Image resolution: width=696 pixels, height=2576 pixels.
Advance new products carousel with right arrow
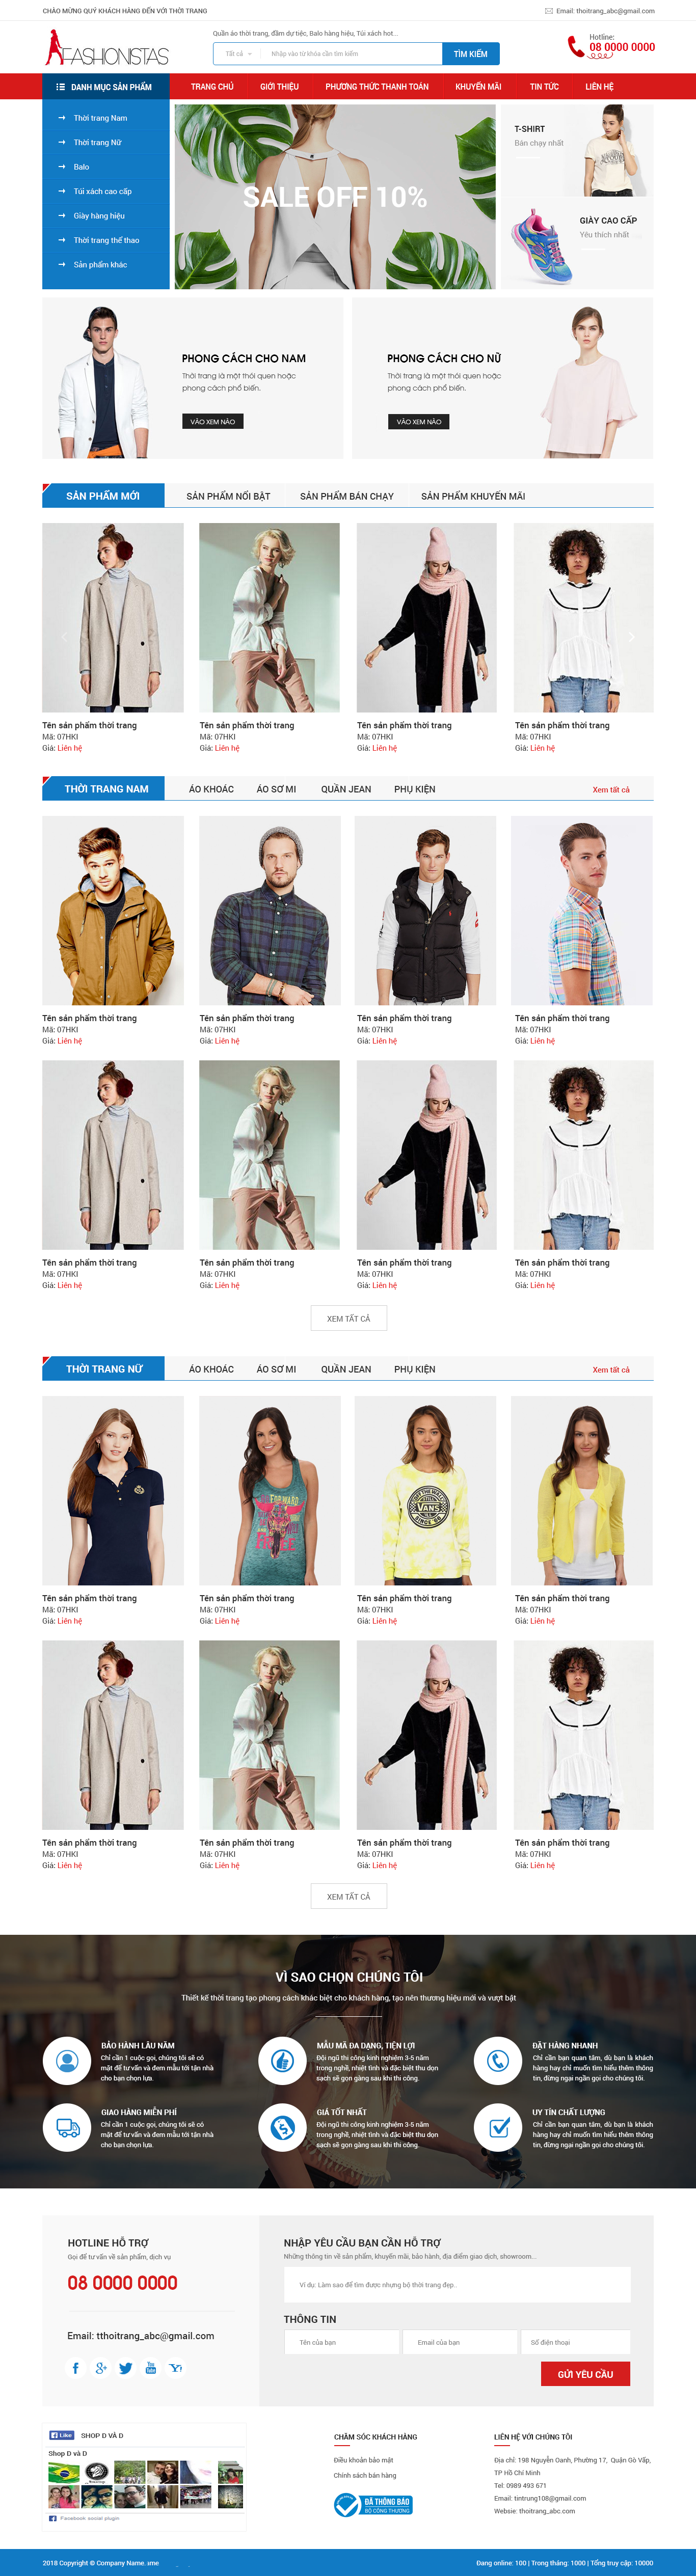pyautogui.click(x=631, y=636)
